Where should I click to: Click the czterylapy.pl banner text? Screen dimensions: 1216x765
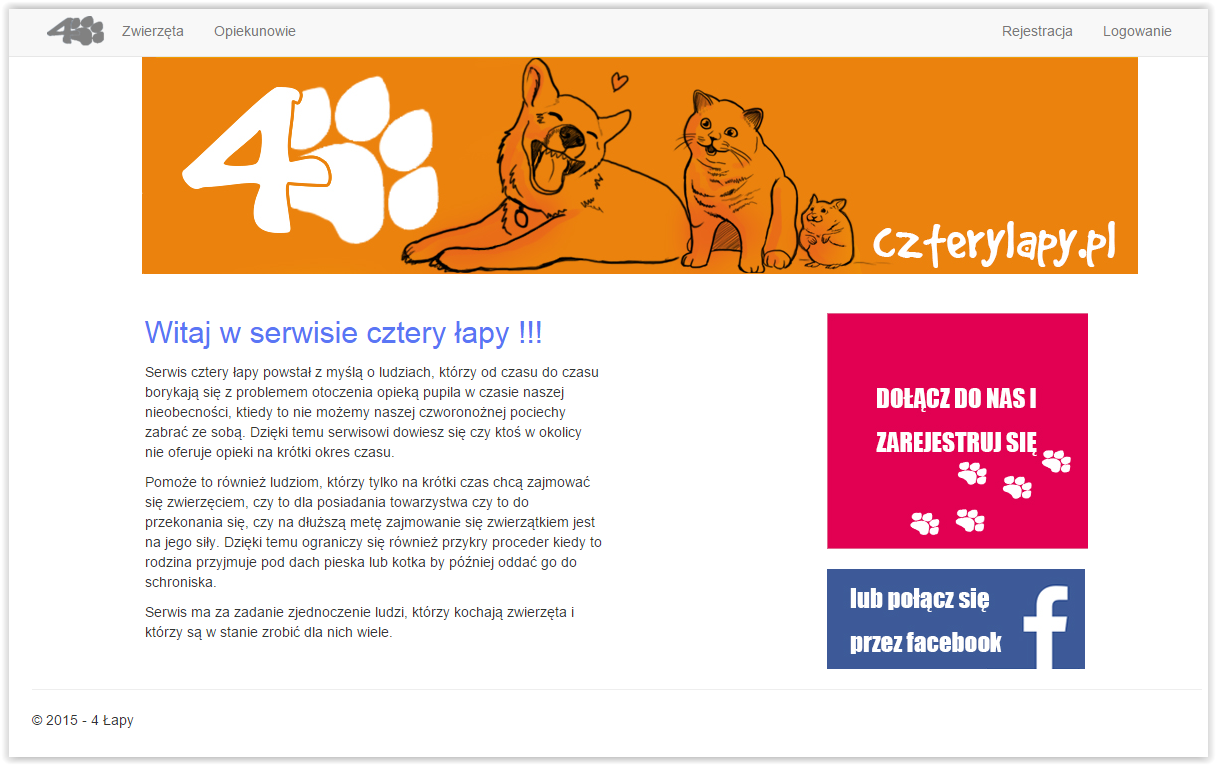(x=993, y=244)
